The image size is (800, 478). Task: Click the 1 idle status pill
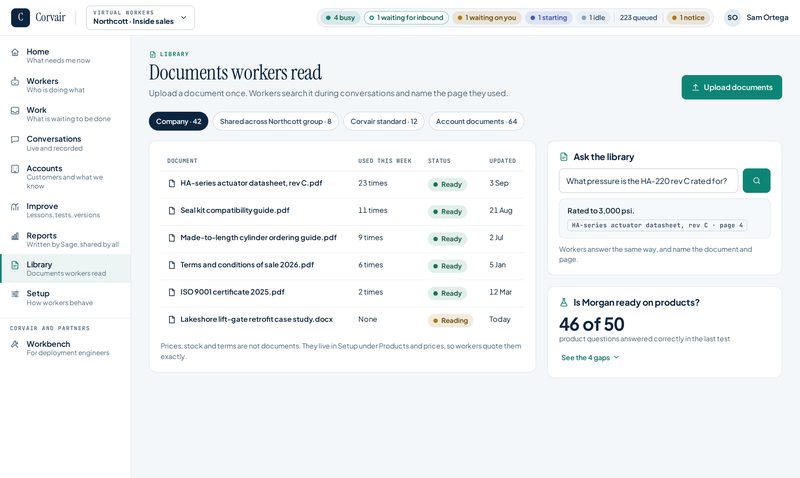click(593, 17)
